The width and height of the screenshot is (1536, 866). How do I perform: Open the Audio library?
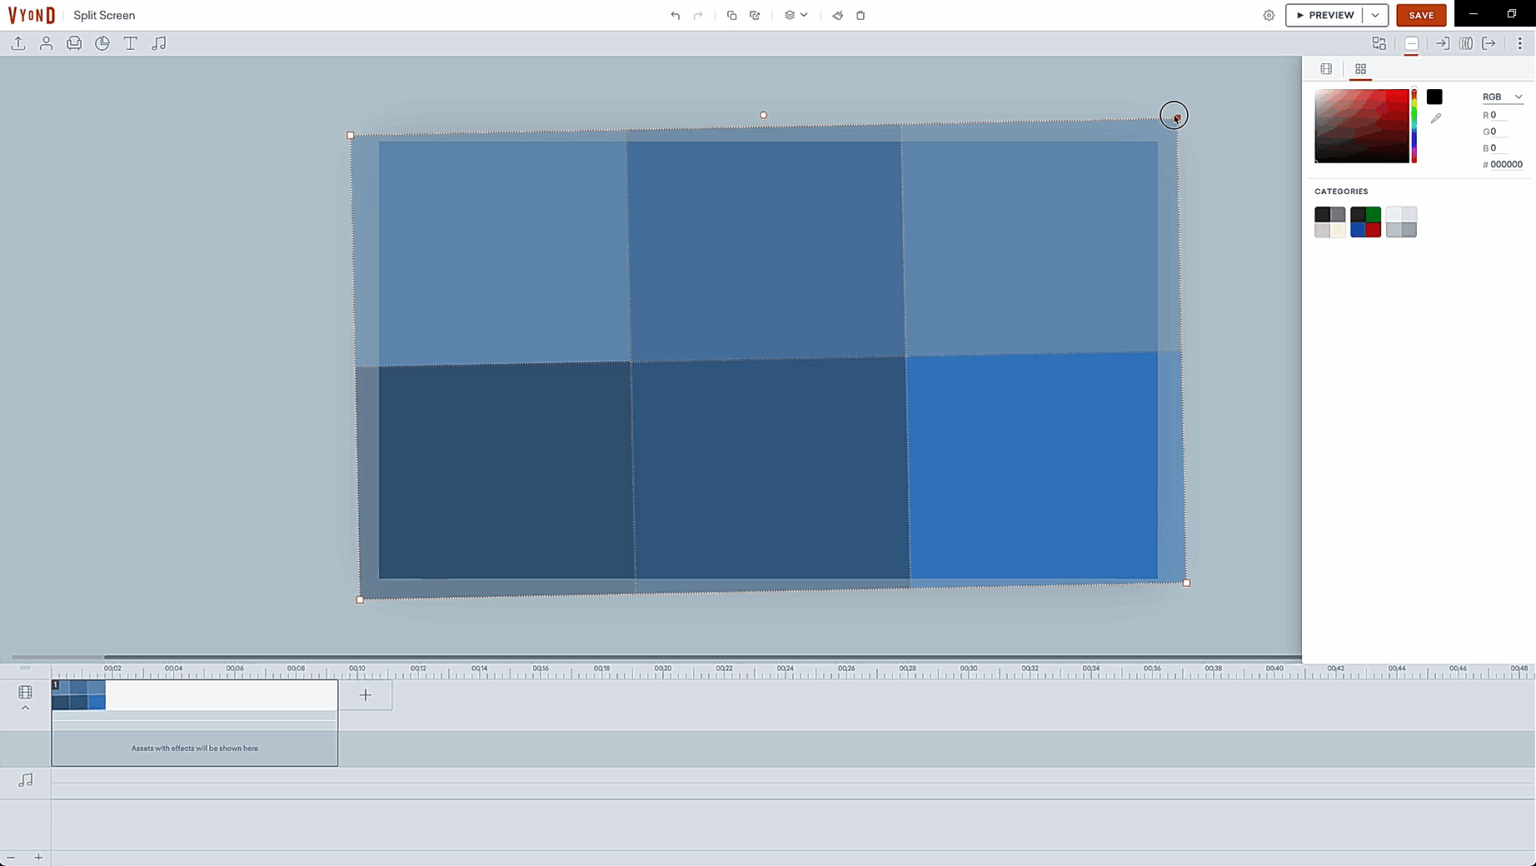point(158,43)
